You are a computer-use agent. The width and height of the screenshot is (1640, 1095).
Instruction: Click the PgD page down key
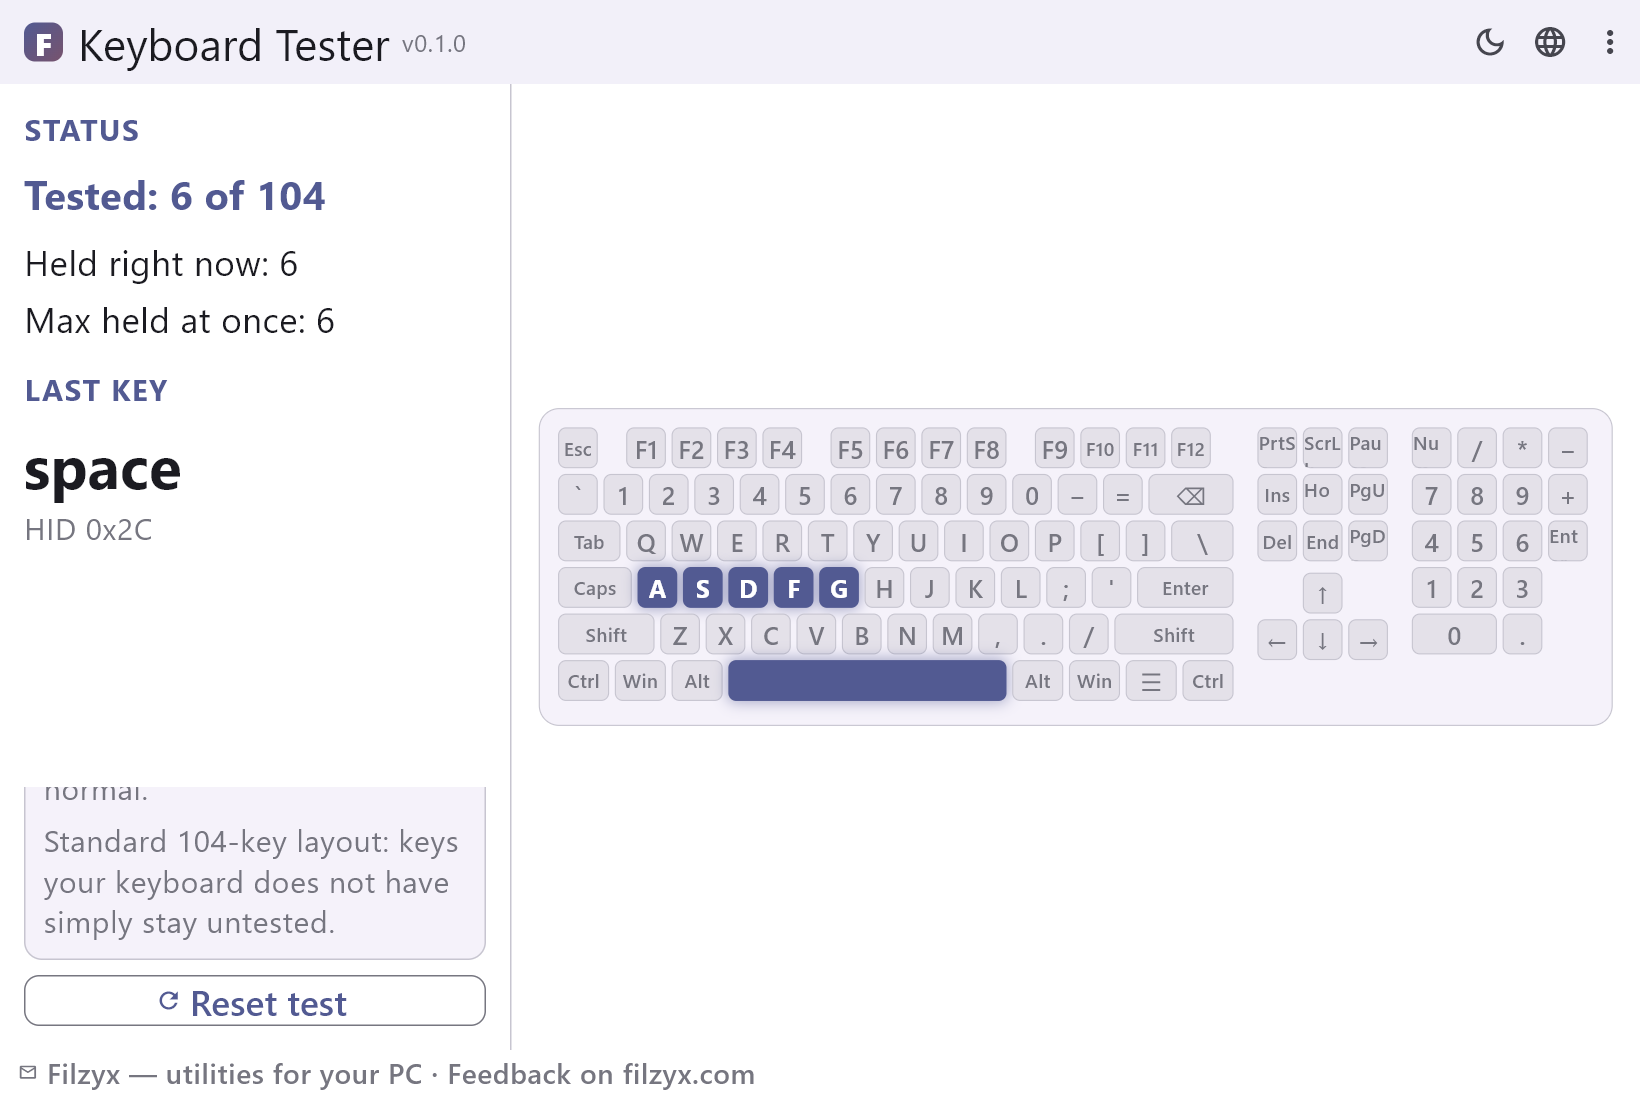[x=1368, y=542]
